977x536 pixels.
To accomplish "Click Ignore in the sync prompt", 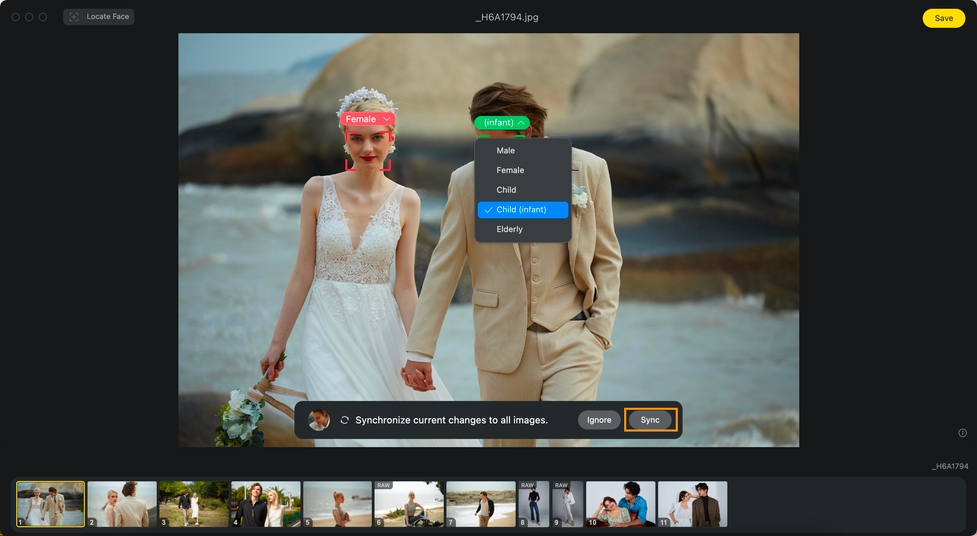I will point(599,420).
